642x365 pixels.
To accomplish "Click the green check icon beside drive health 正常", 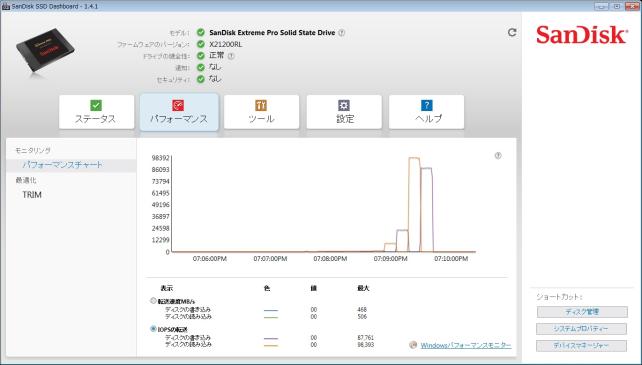I will pyautogui.click(x=201, y=56).
